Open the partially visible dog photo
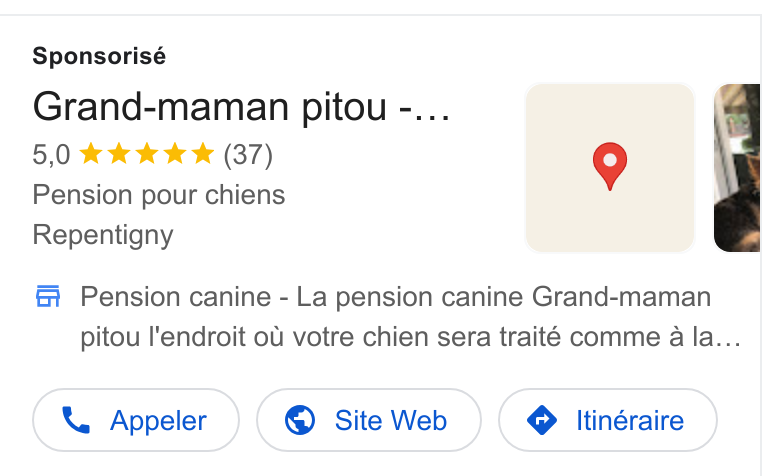Viewport: 776px width, 476px height. pos(737,168)
